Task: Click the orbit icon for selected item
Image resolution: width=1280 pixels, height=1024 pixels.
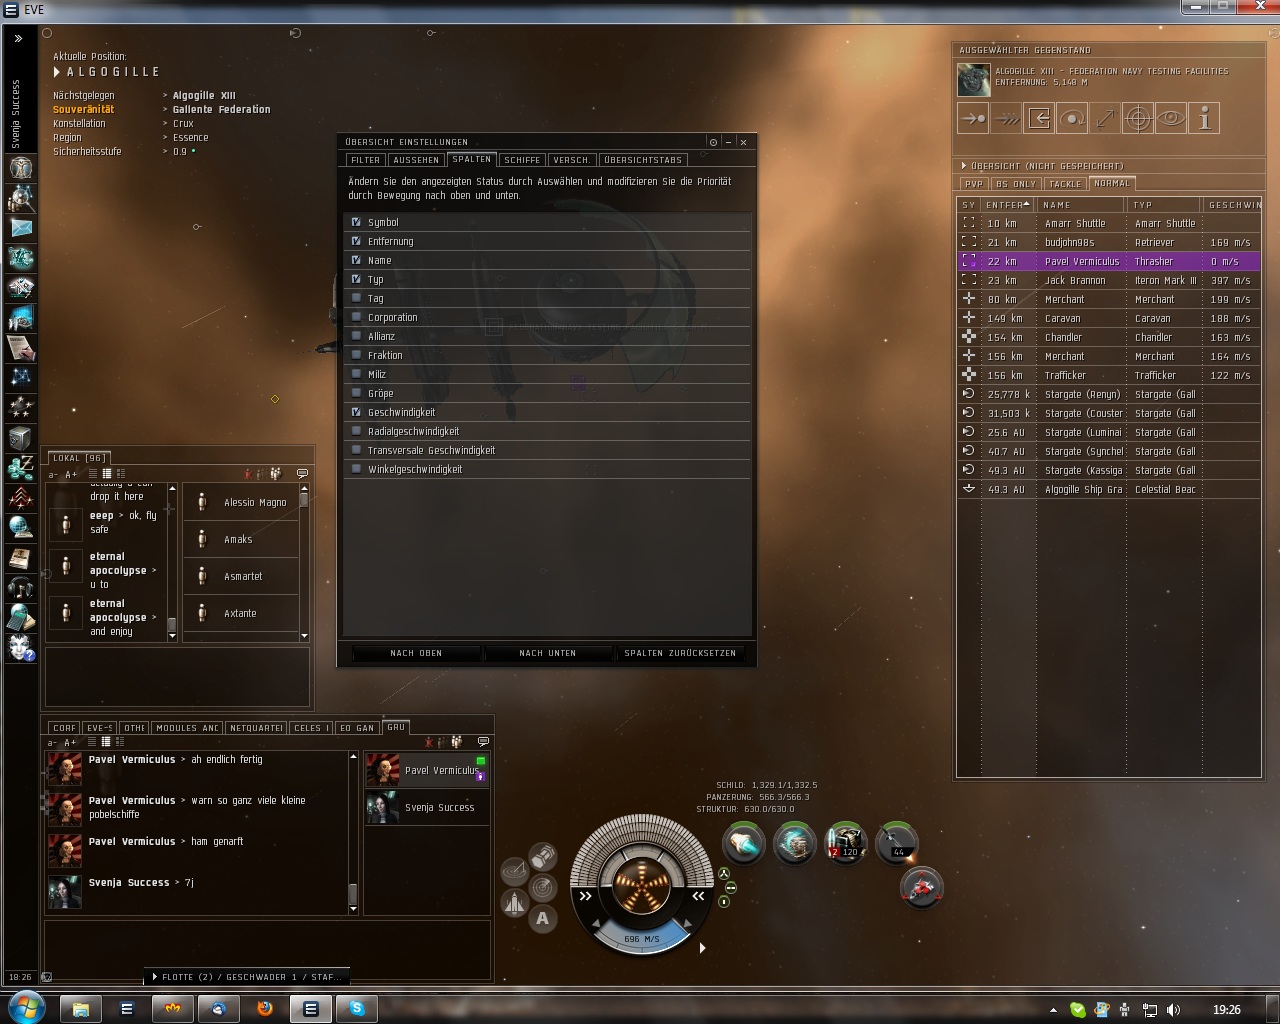Action: tap(1072, 118)
